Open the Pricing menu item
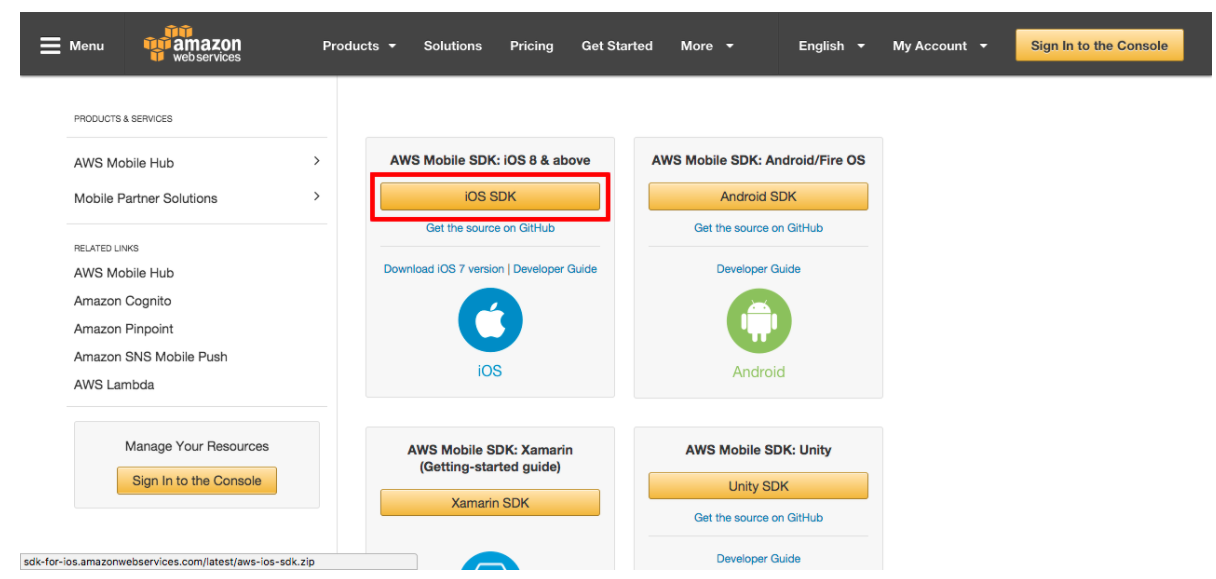 pos(531,46)
